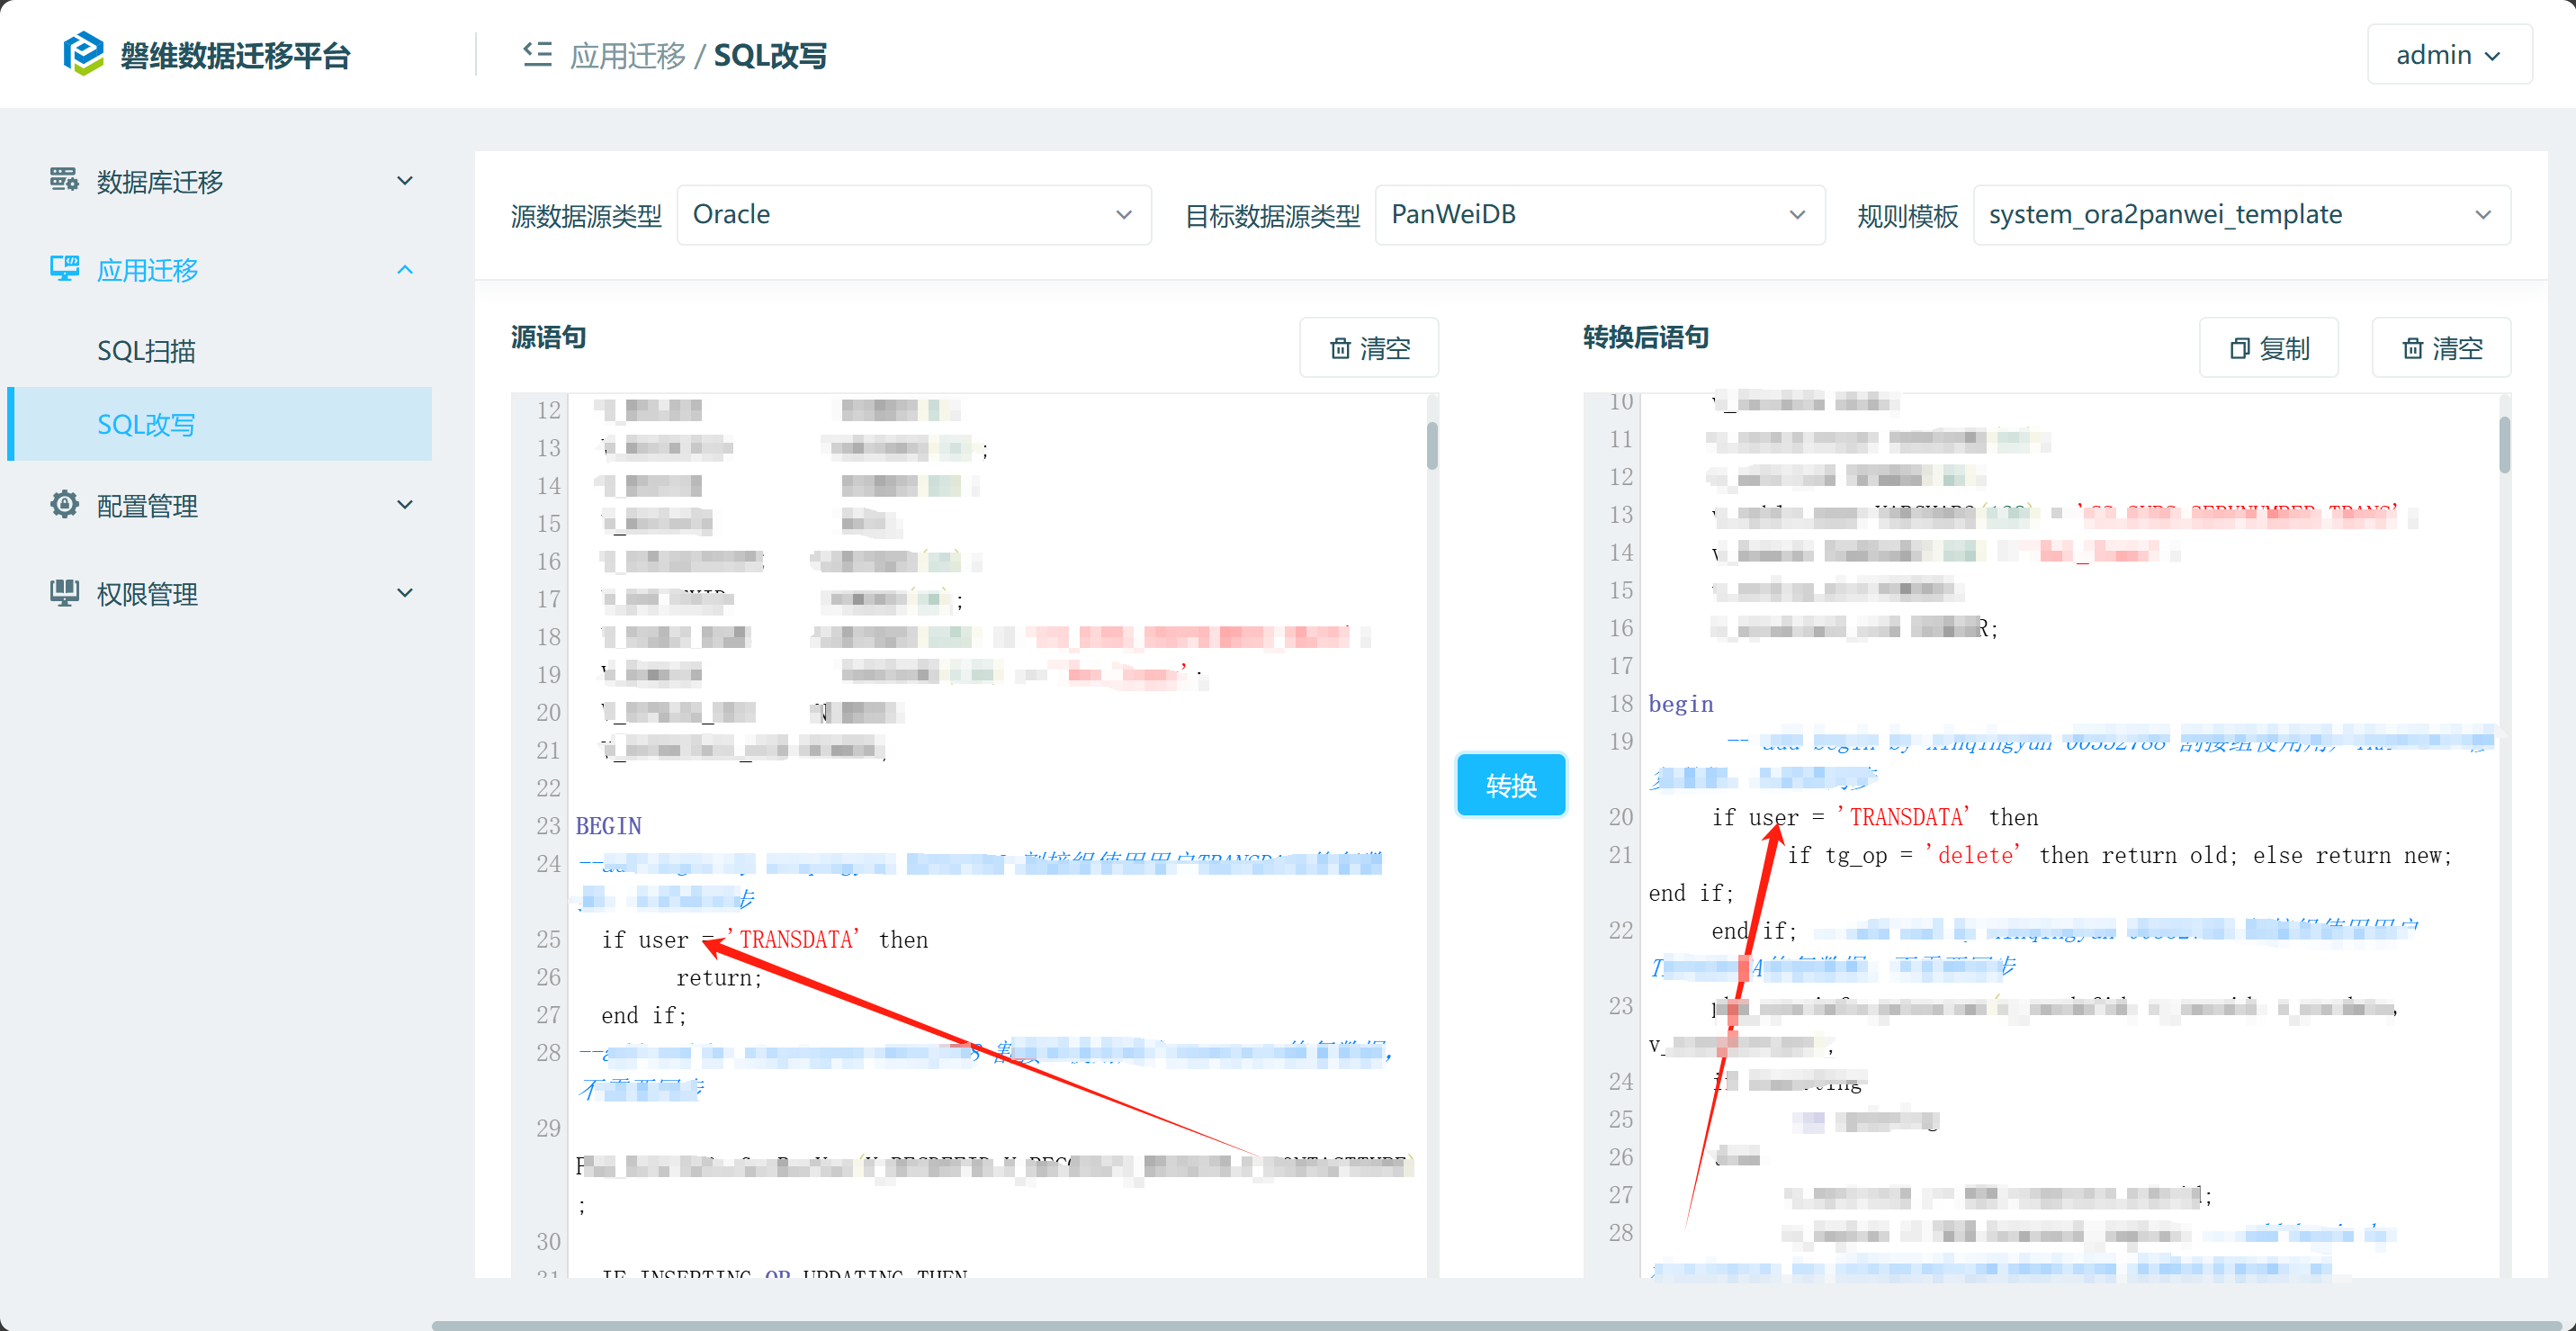Clear the converted statement with 清空
The height and width of the screenshot is (1331, 2576).
coord(2440,348)
